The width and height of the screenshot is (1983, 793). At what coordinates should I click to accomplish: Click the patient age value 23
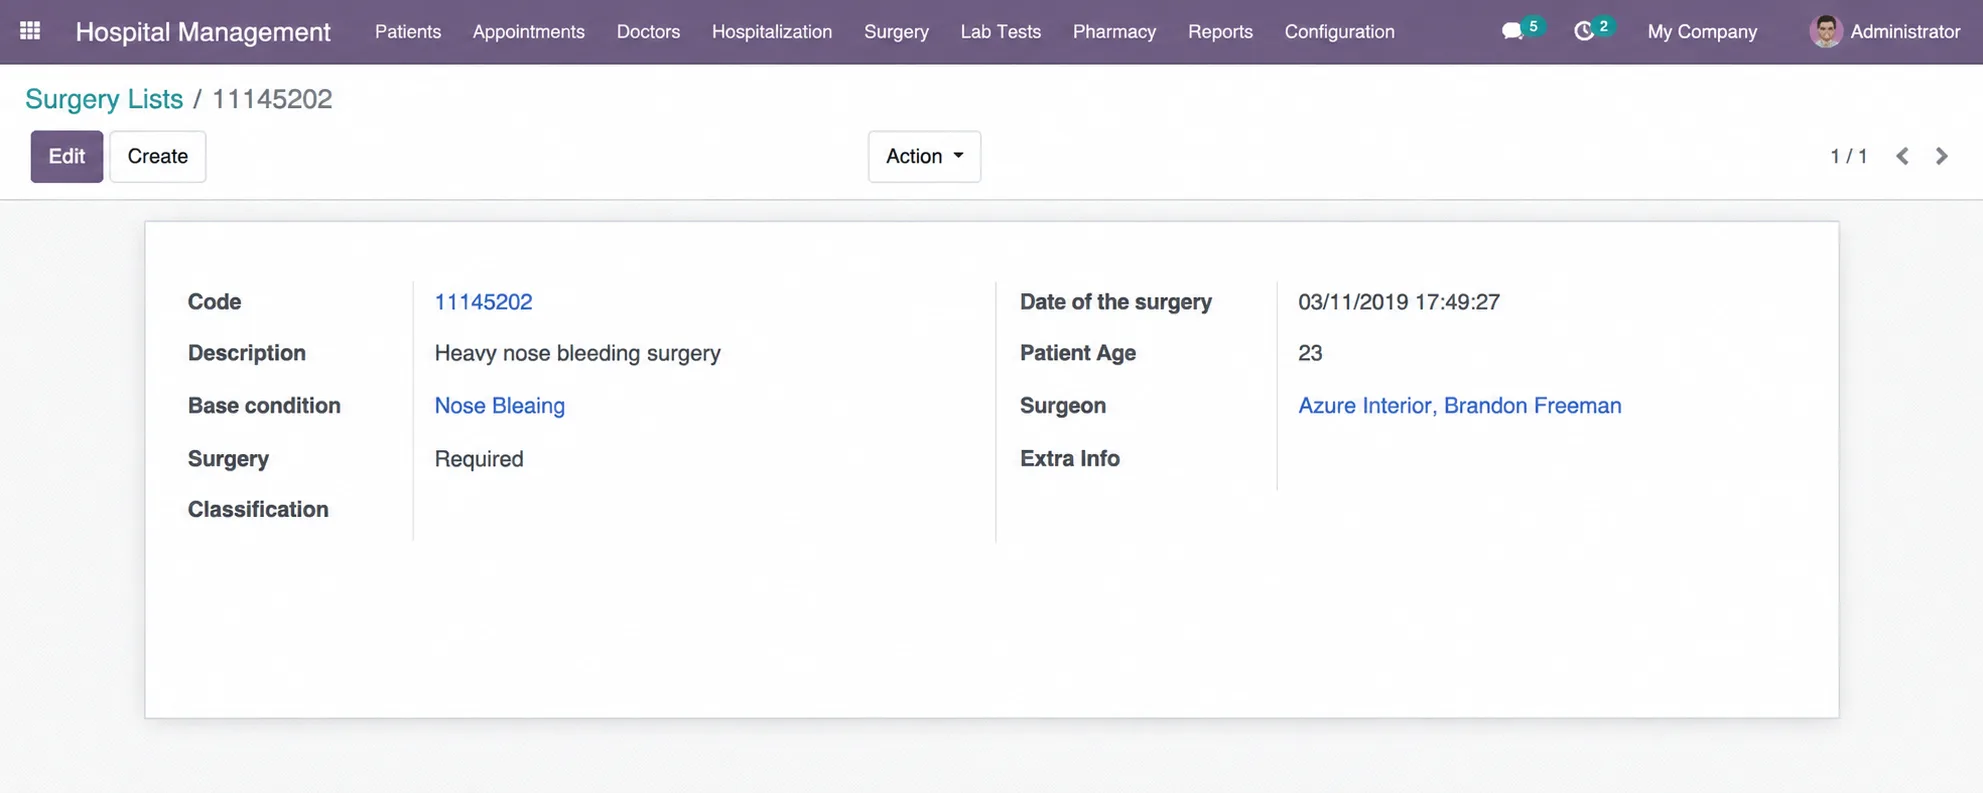(x=1310, y=353)
